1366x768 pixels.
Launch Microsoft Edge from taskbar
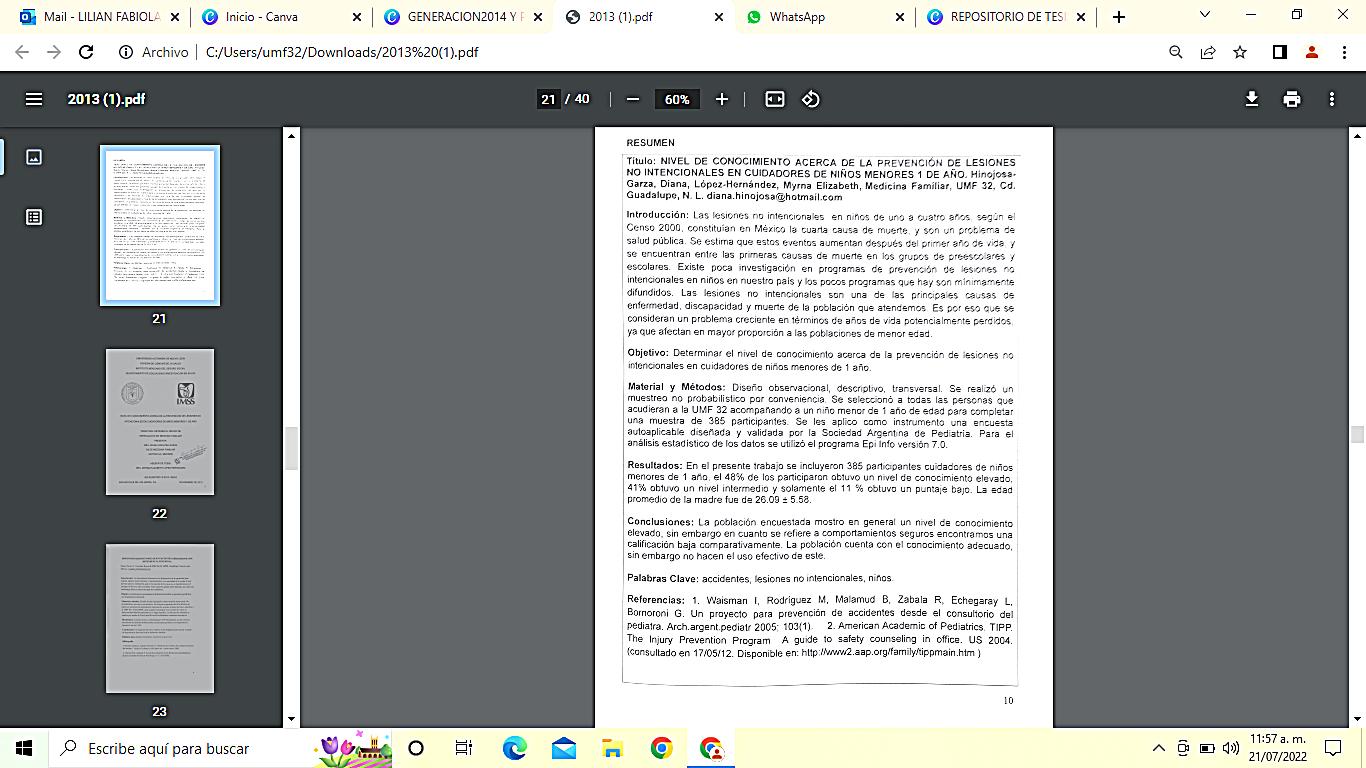(514, 748)
